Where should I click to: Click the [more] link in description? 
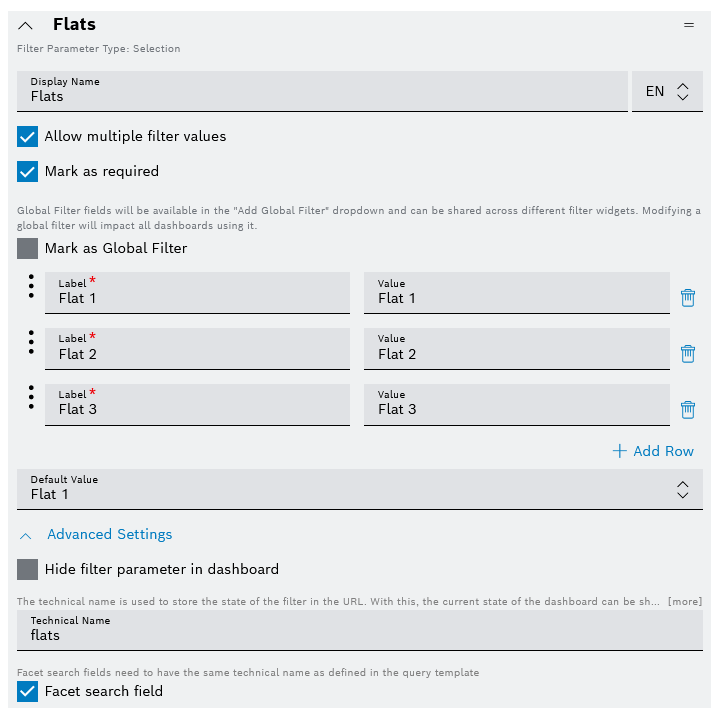pos(685,602)
